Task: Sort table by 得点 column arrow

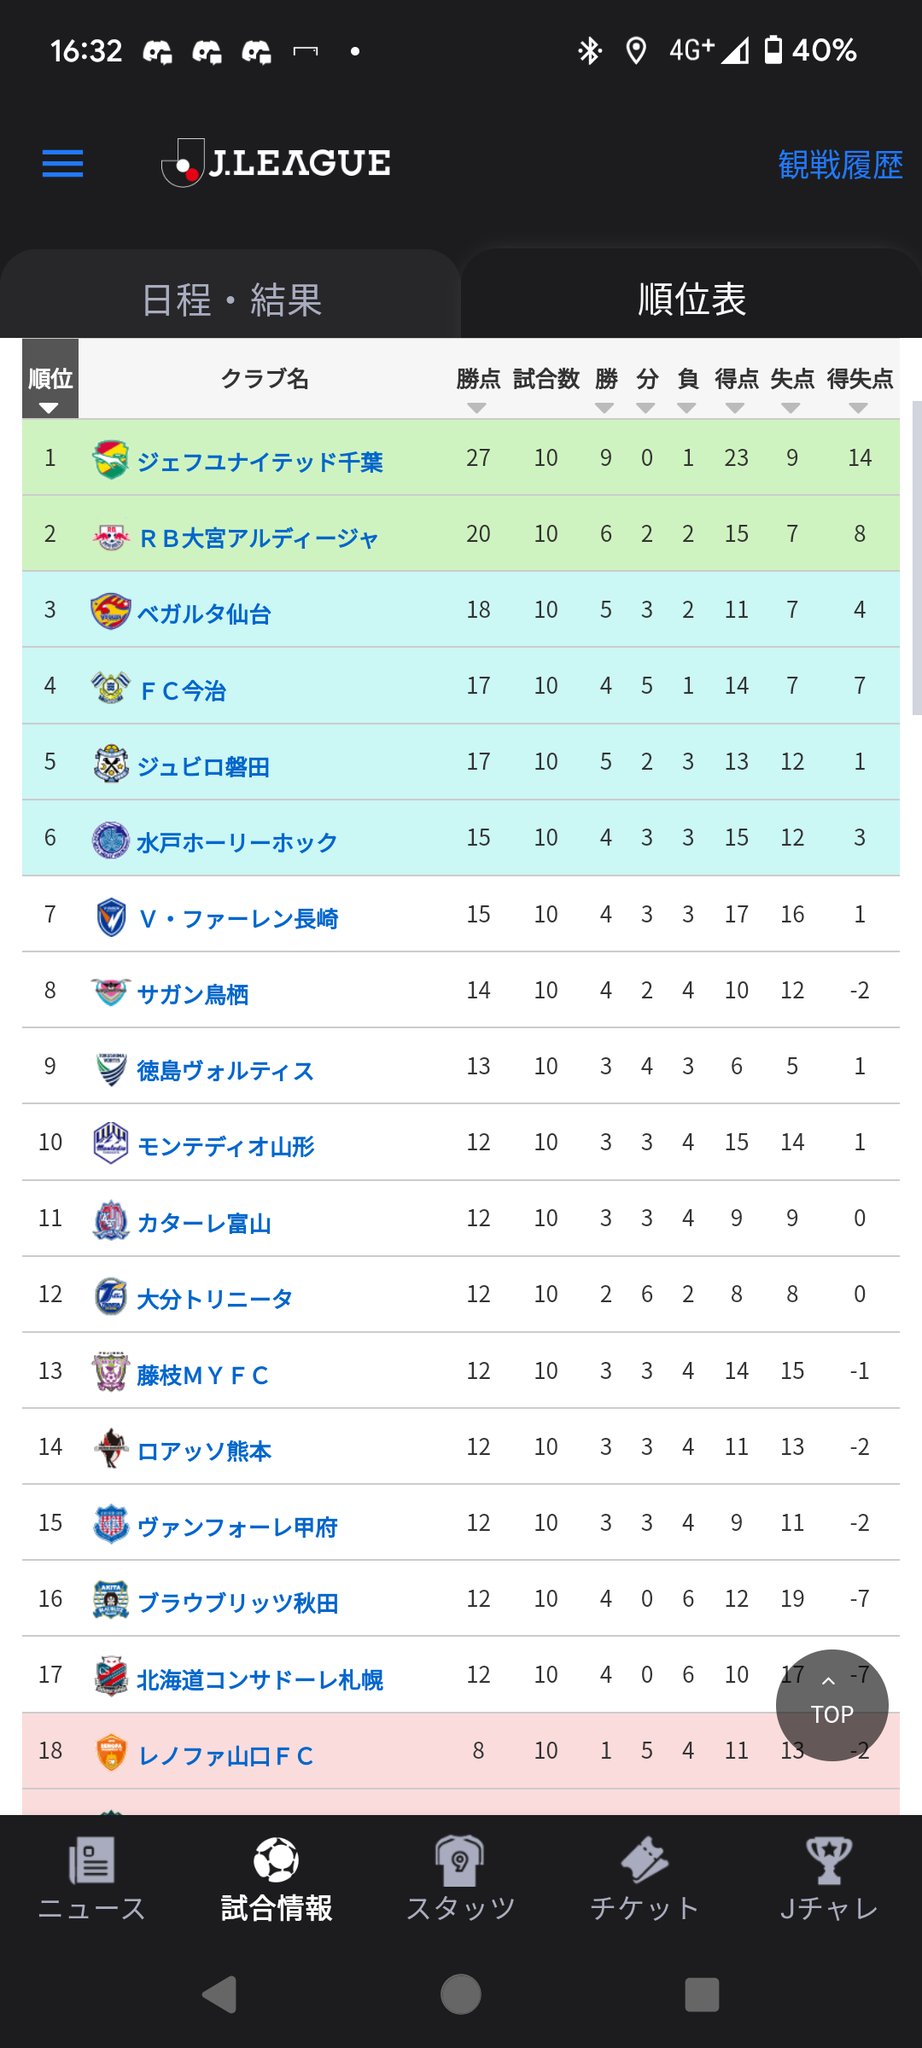Action: (735, 408)
